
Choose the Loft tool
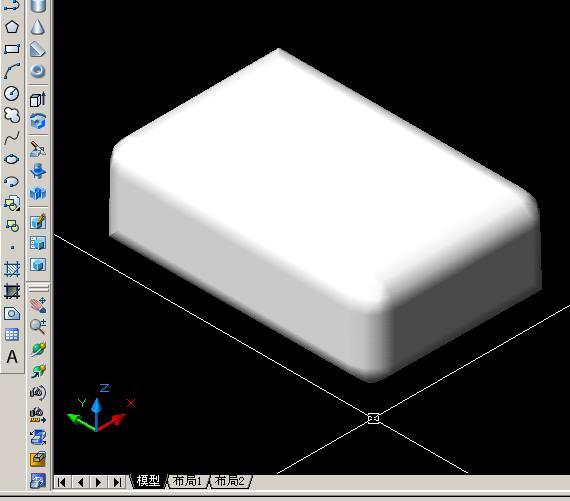coord(38,193)
